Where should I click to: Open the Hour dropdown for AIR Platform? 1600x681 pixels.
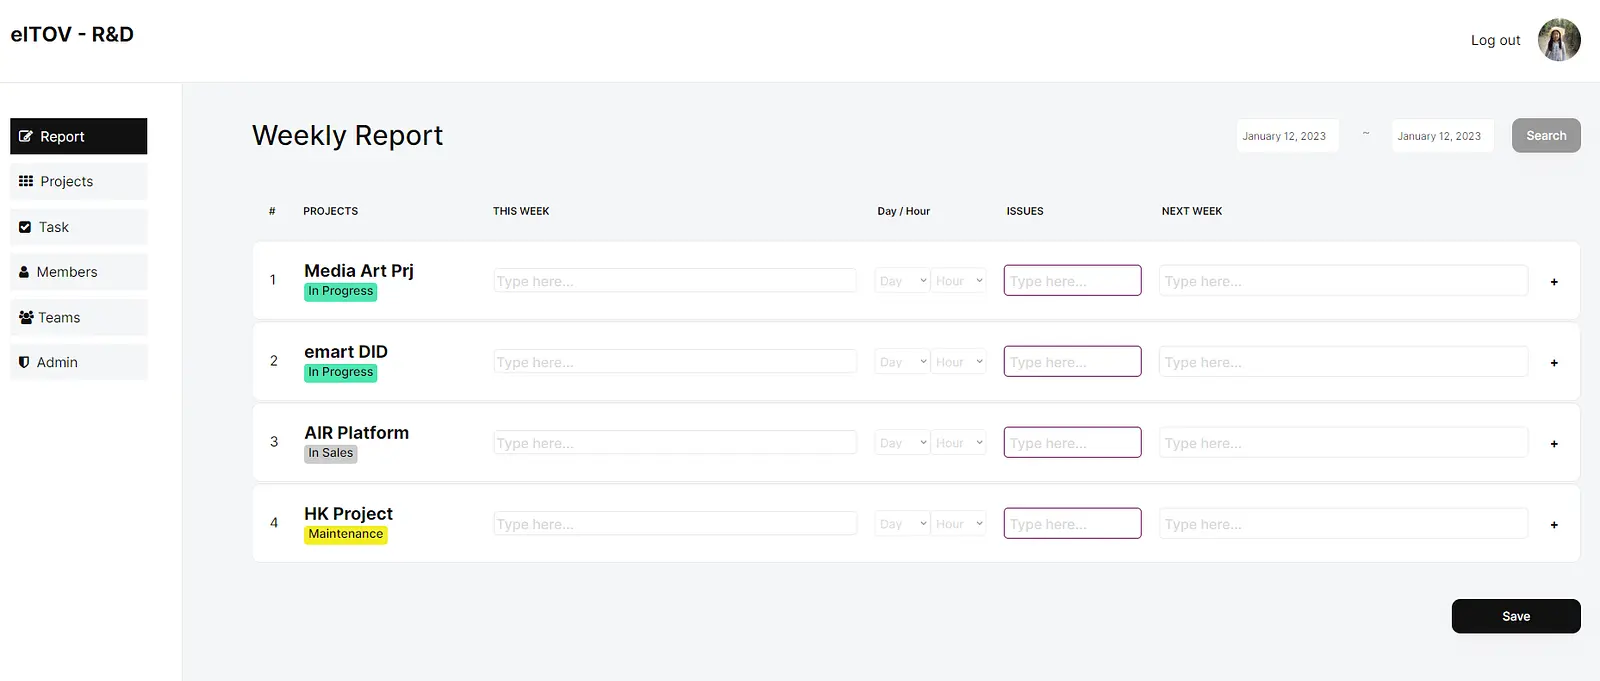[x=959, y=443]
